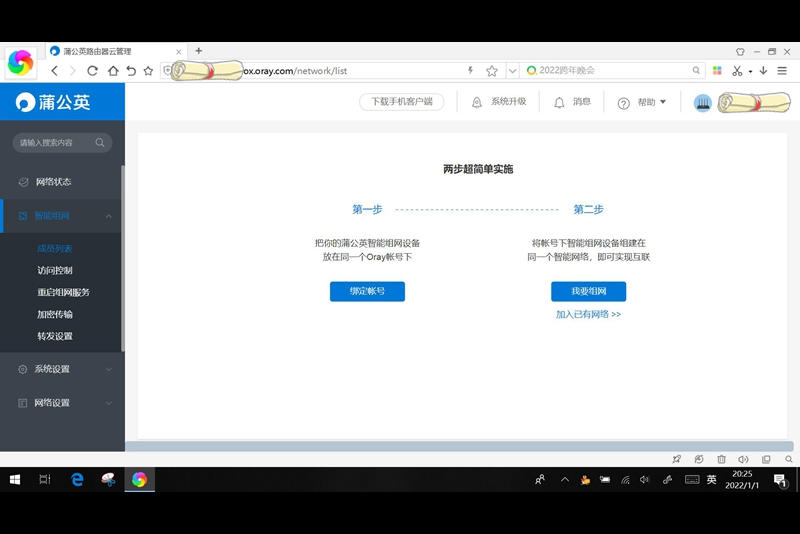The height and width of the screenshot is (534, 800).
Task: Click the taskbar clock showing 20:25
Action: pyautogui.click(x=742, y=479)
